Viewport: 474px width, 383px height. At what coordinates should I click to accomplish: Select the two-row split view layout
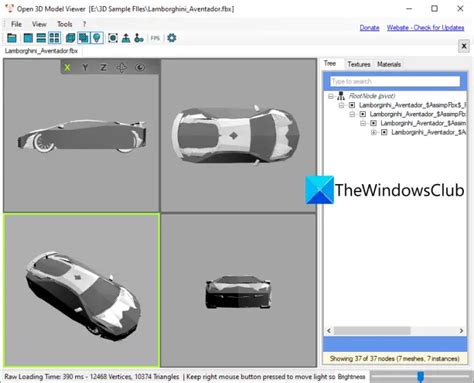(x=41, y=38)
